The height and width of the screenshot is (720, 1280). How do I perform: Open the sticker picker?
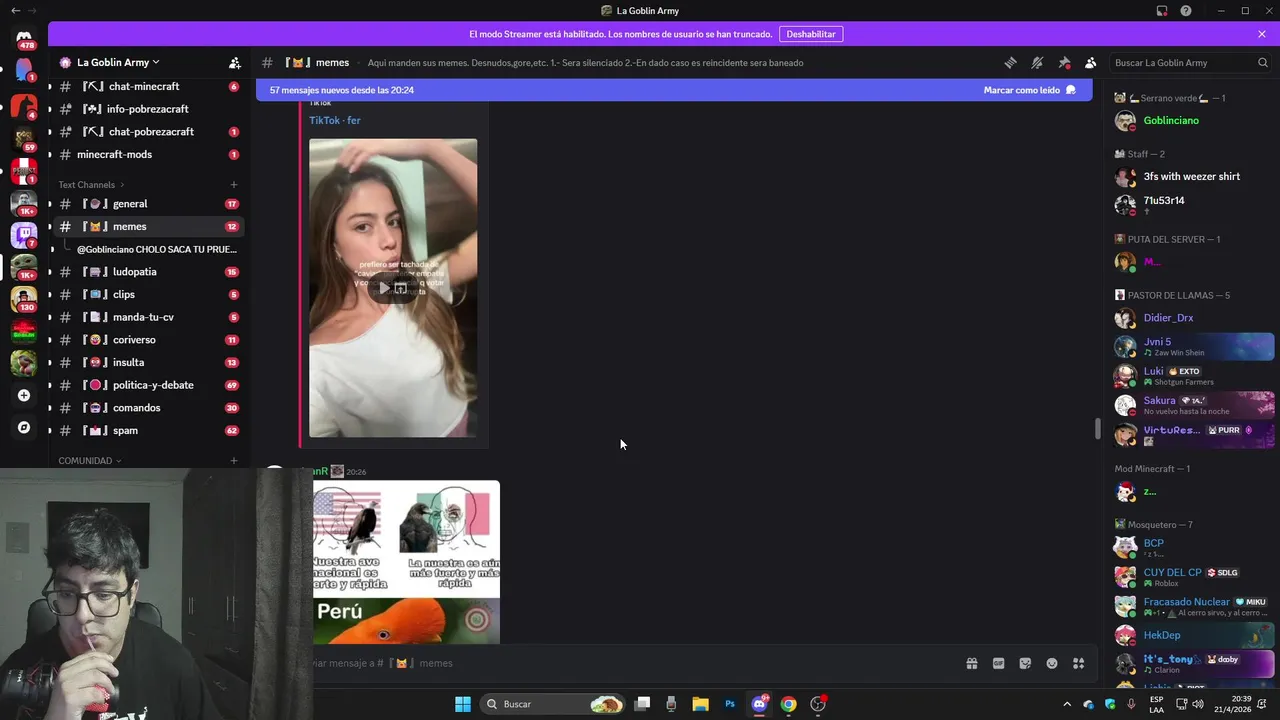(1025, 663)
